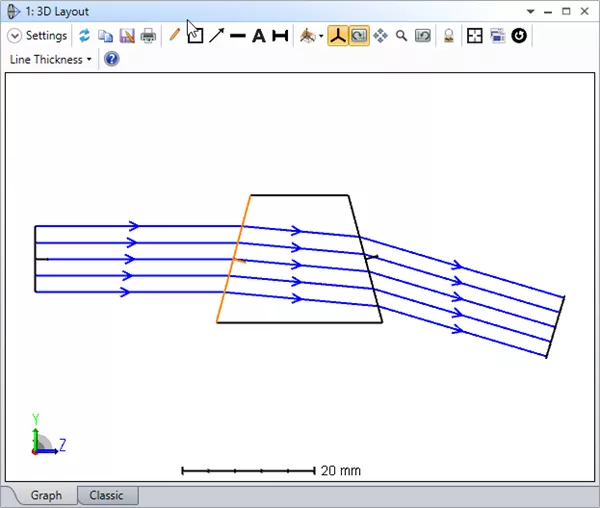Click the YZ axis orientation indicator
Screen dimensions: 600x508
(48, 435)
